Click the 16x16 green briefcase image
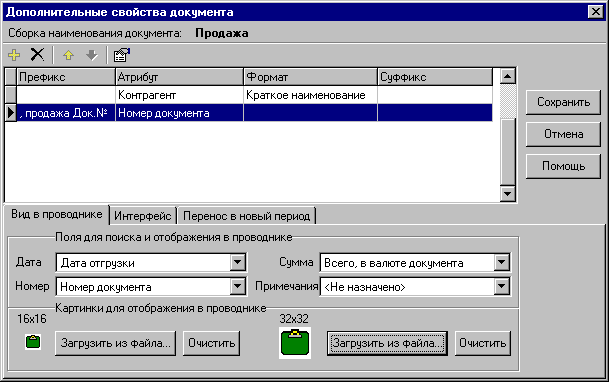 [33, 342]
